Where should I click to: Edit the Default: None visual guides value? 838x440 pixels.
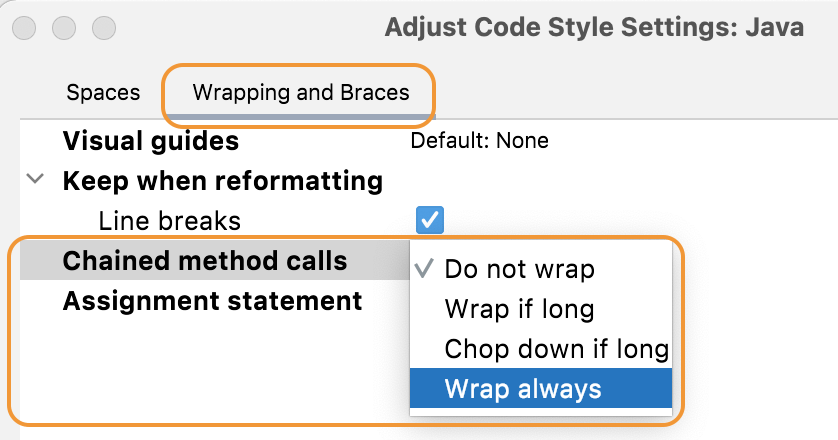click(479, 141)
